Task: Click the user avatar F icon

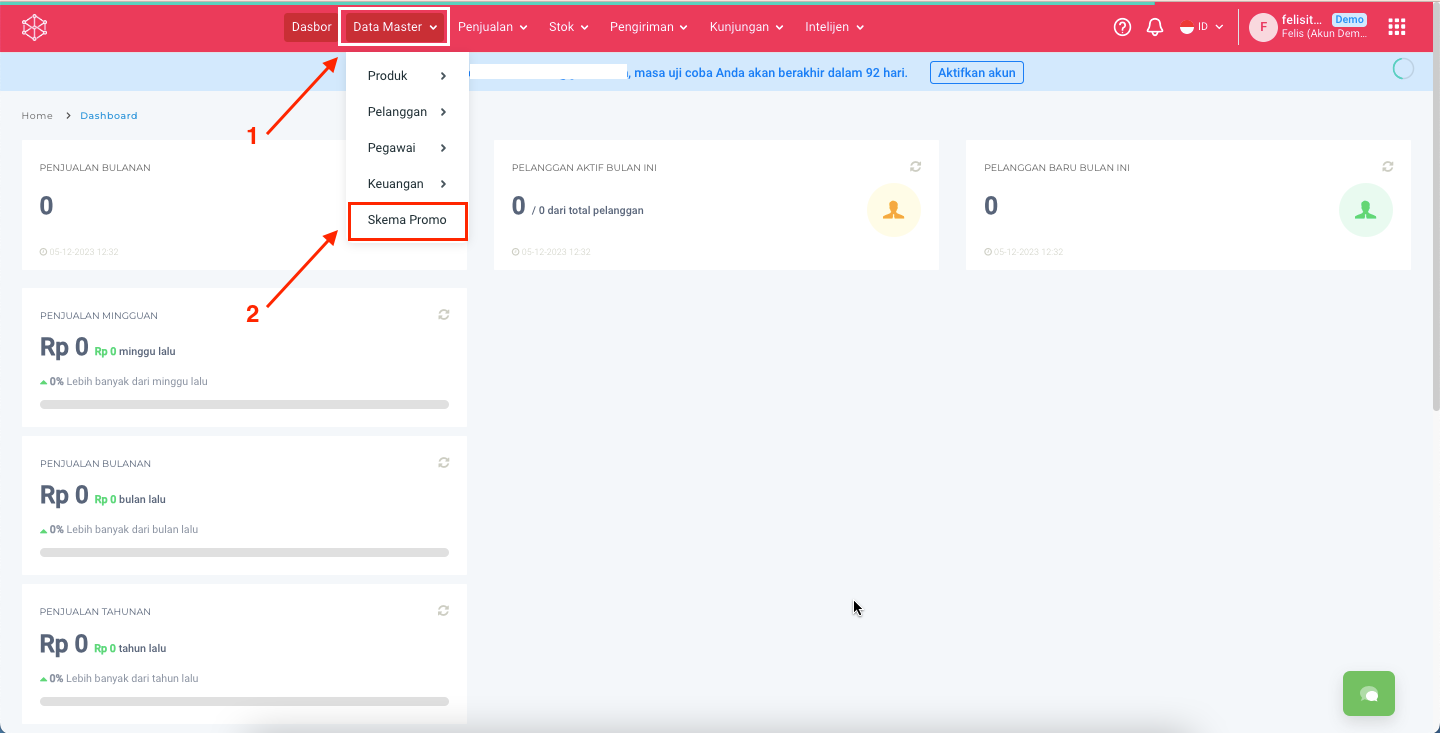Action: [x=1263, y=28]
